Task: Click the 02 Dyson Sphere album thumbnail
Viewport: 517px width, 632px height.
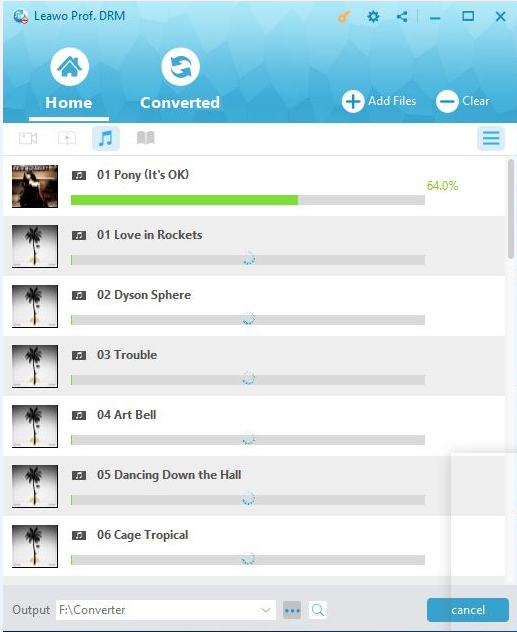Action: (35, 306)
